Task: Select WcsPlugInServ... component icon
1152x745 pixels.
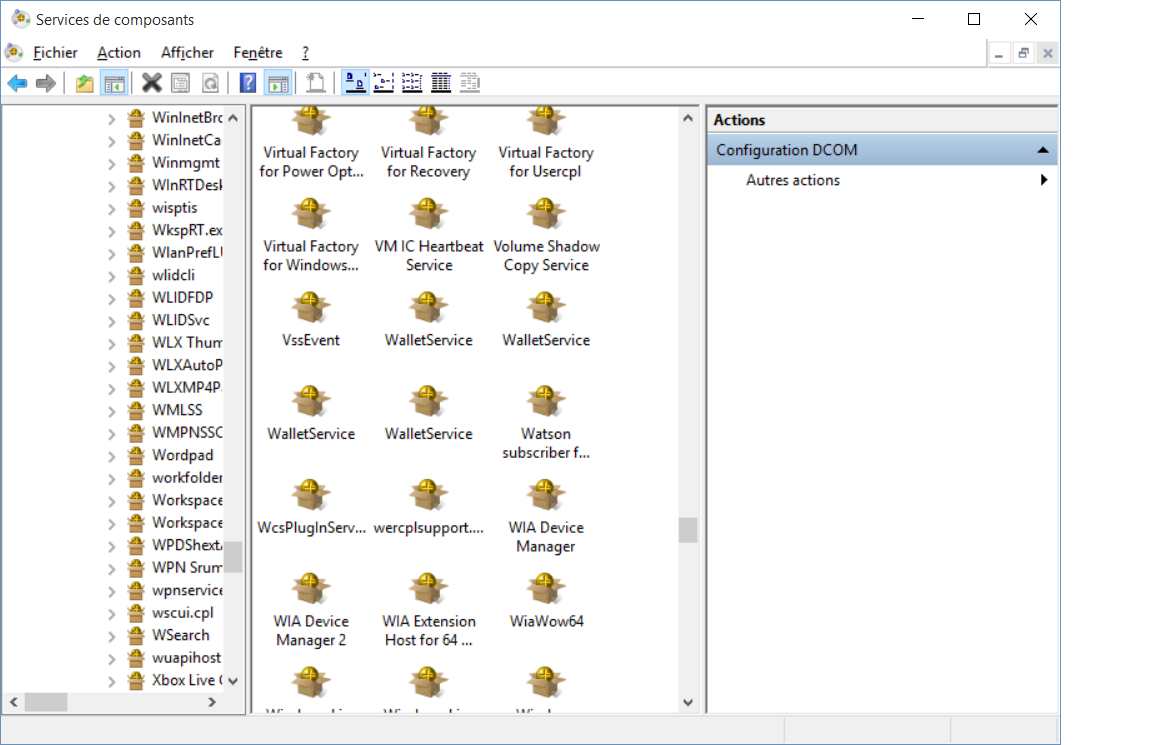Action: tap(311, 507)
